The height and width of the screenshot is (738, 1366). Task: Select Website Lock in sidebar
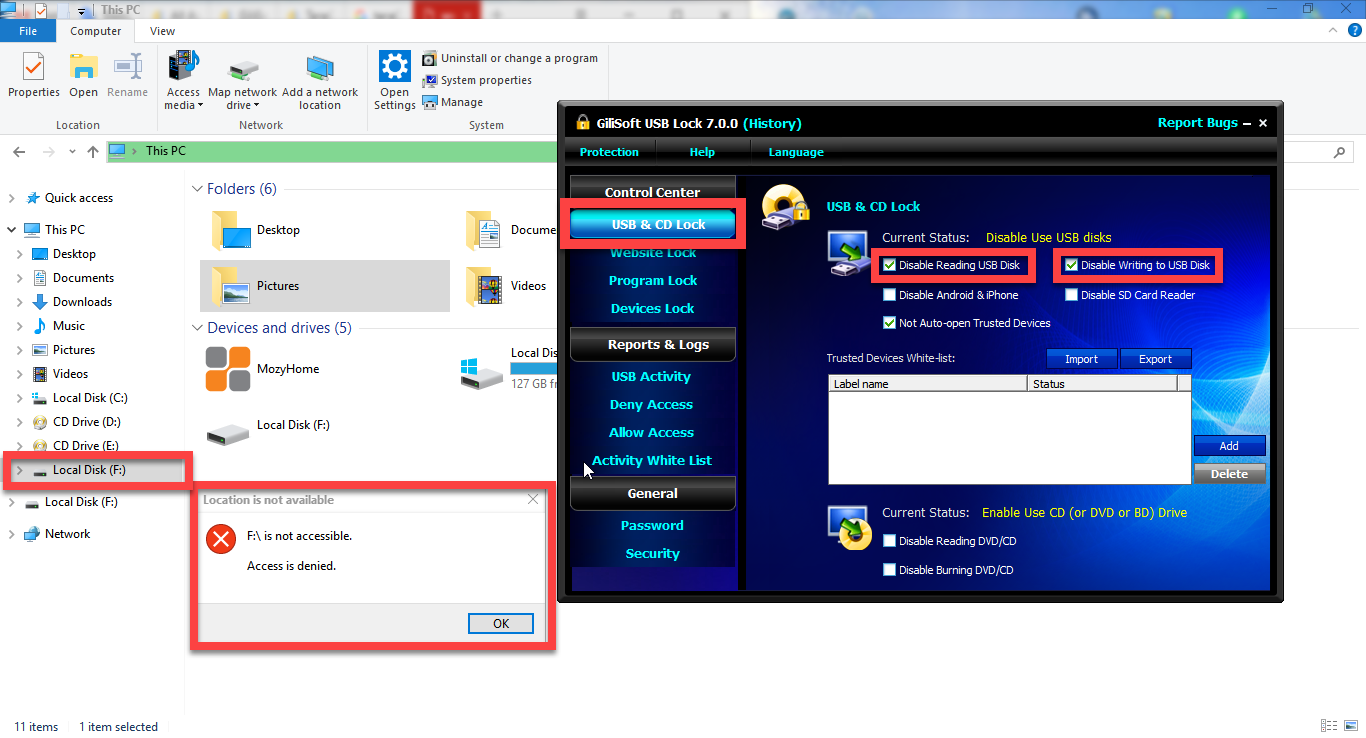coord(653,253)
